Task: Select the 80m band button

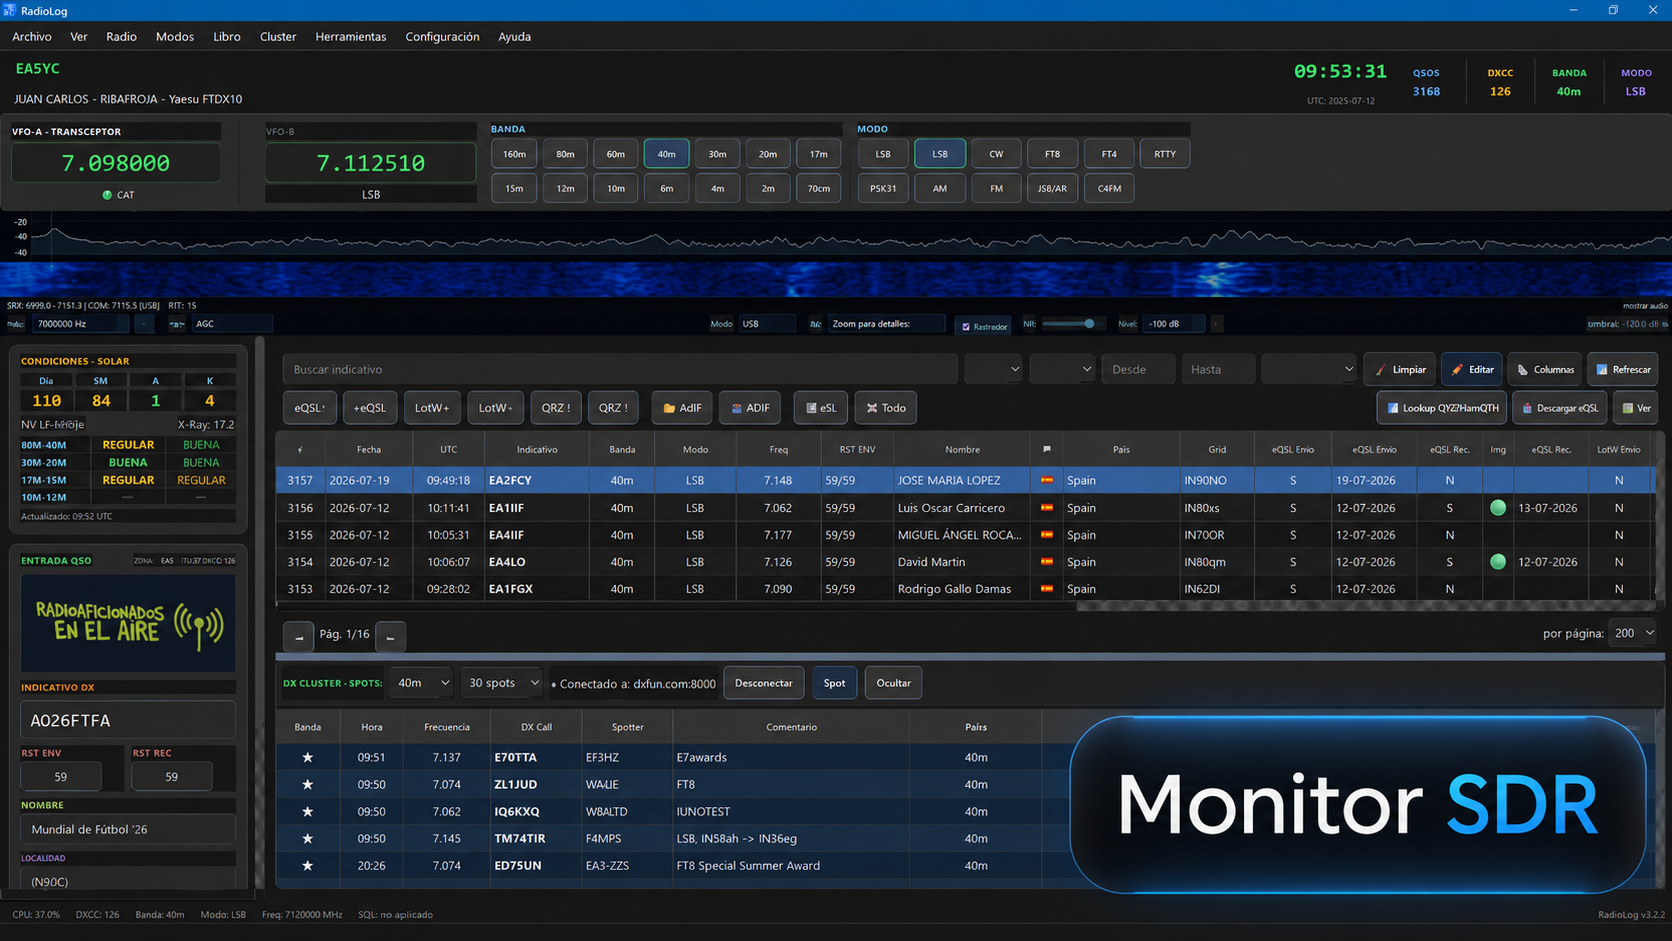Action: click(565, 154)
